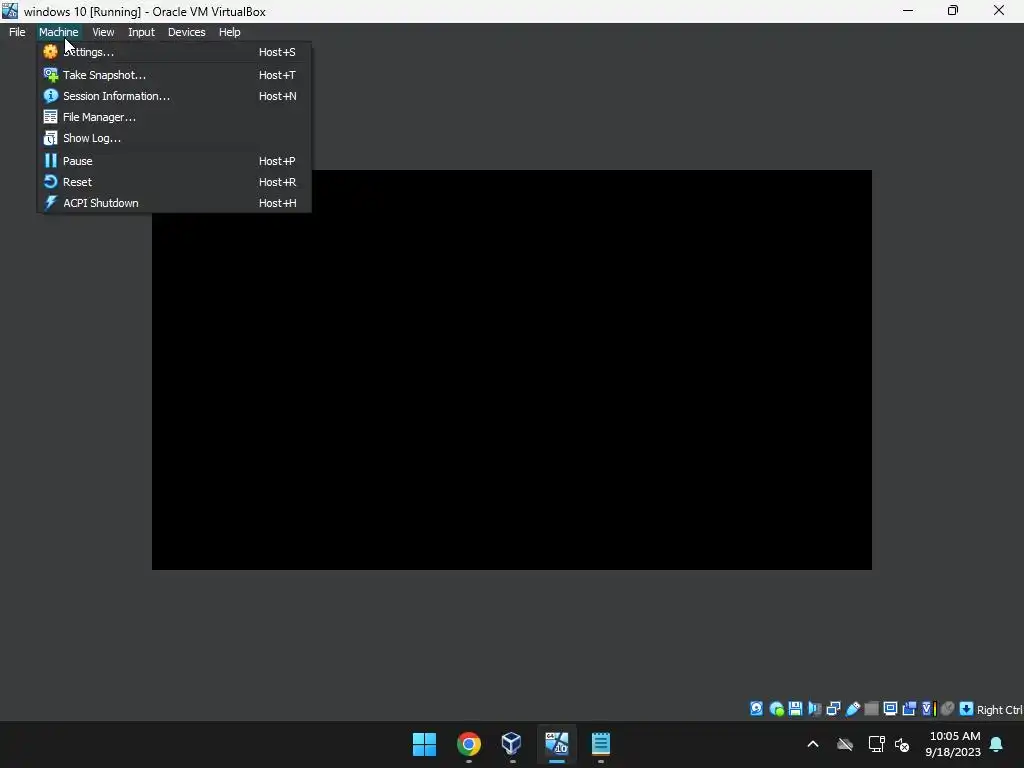
Task: Reset the virtual machine
Action: point(174,182)
